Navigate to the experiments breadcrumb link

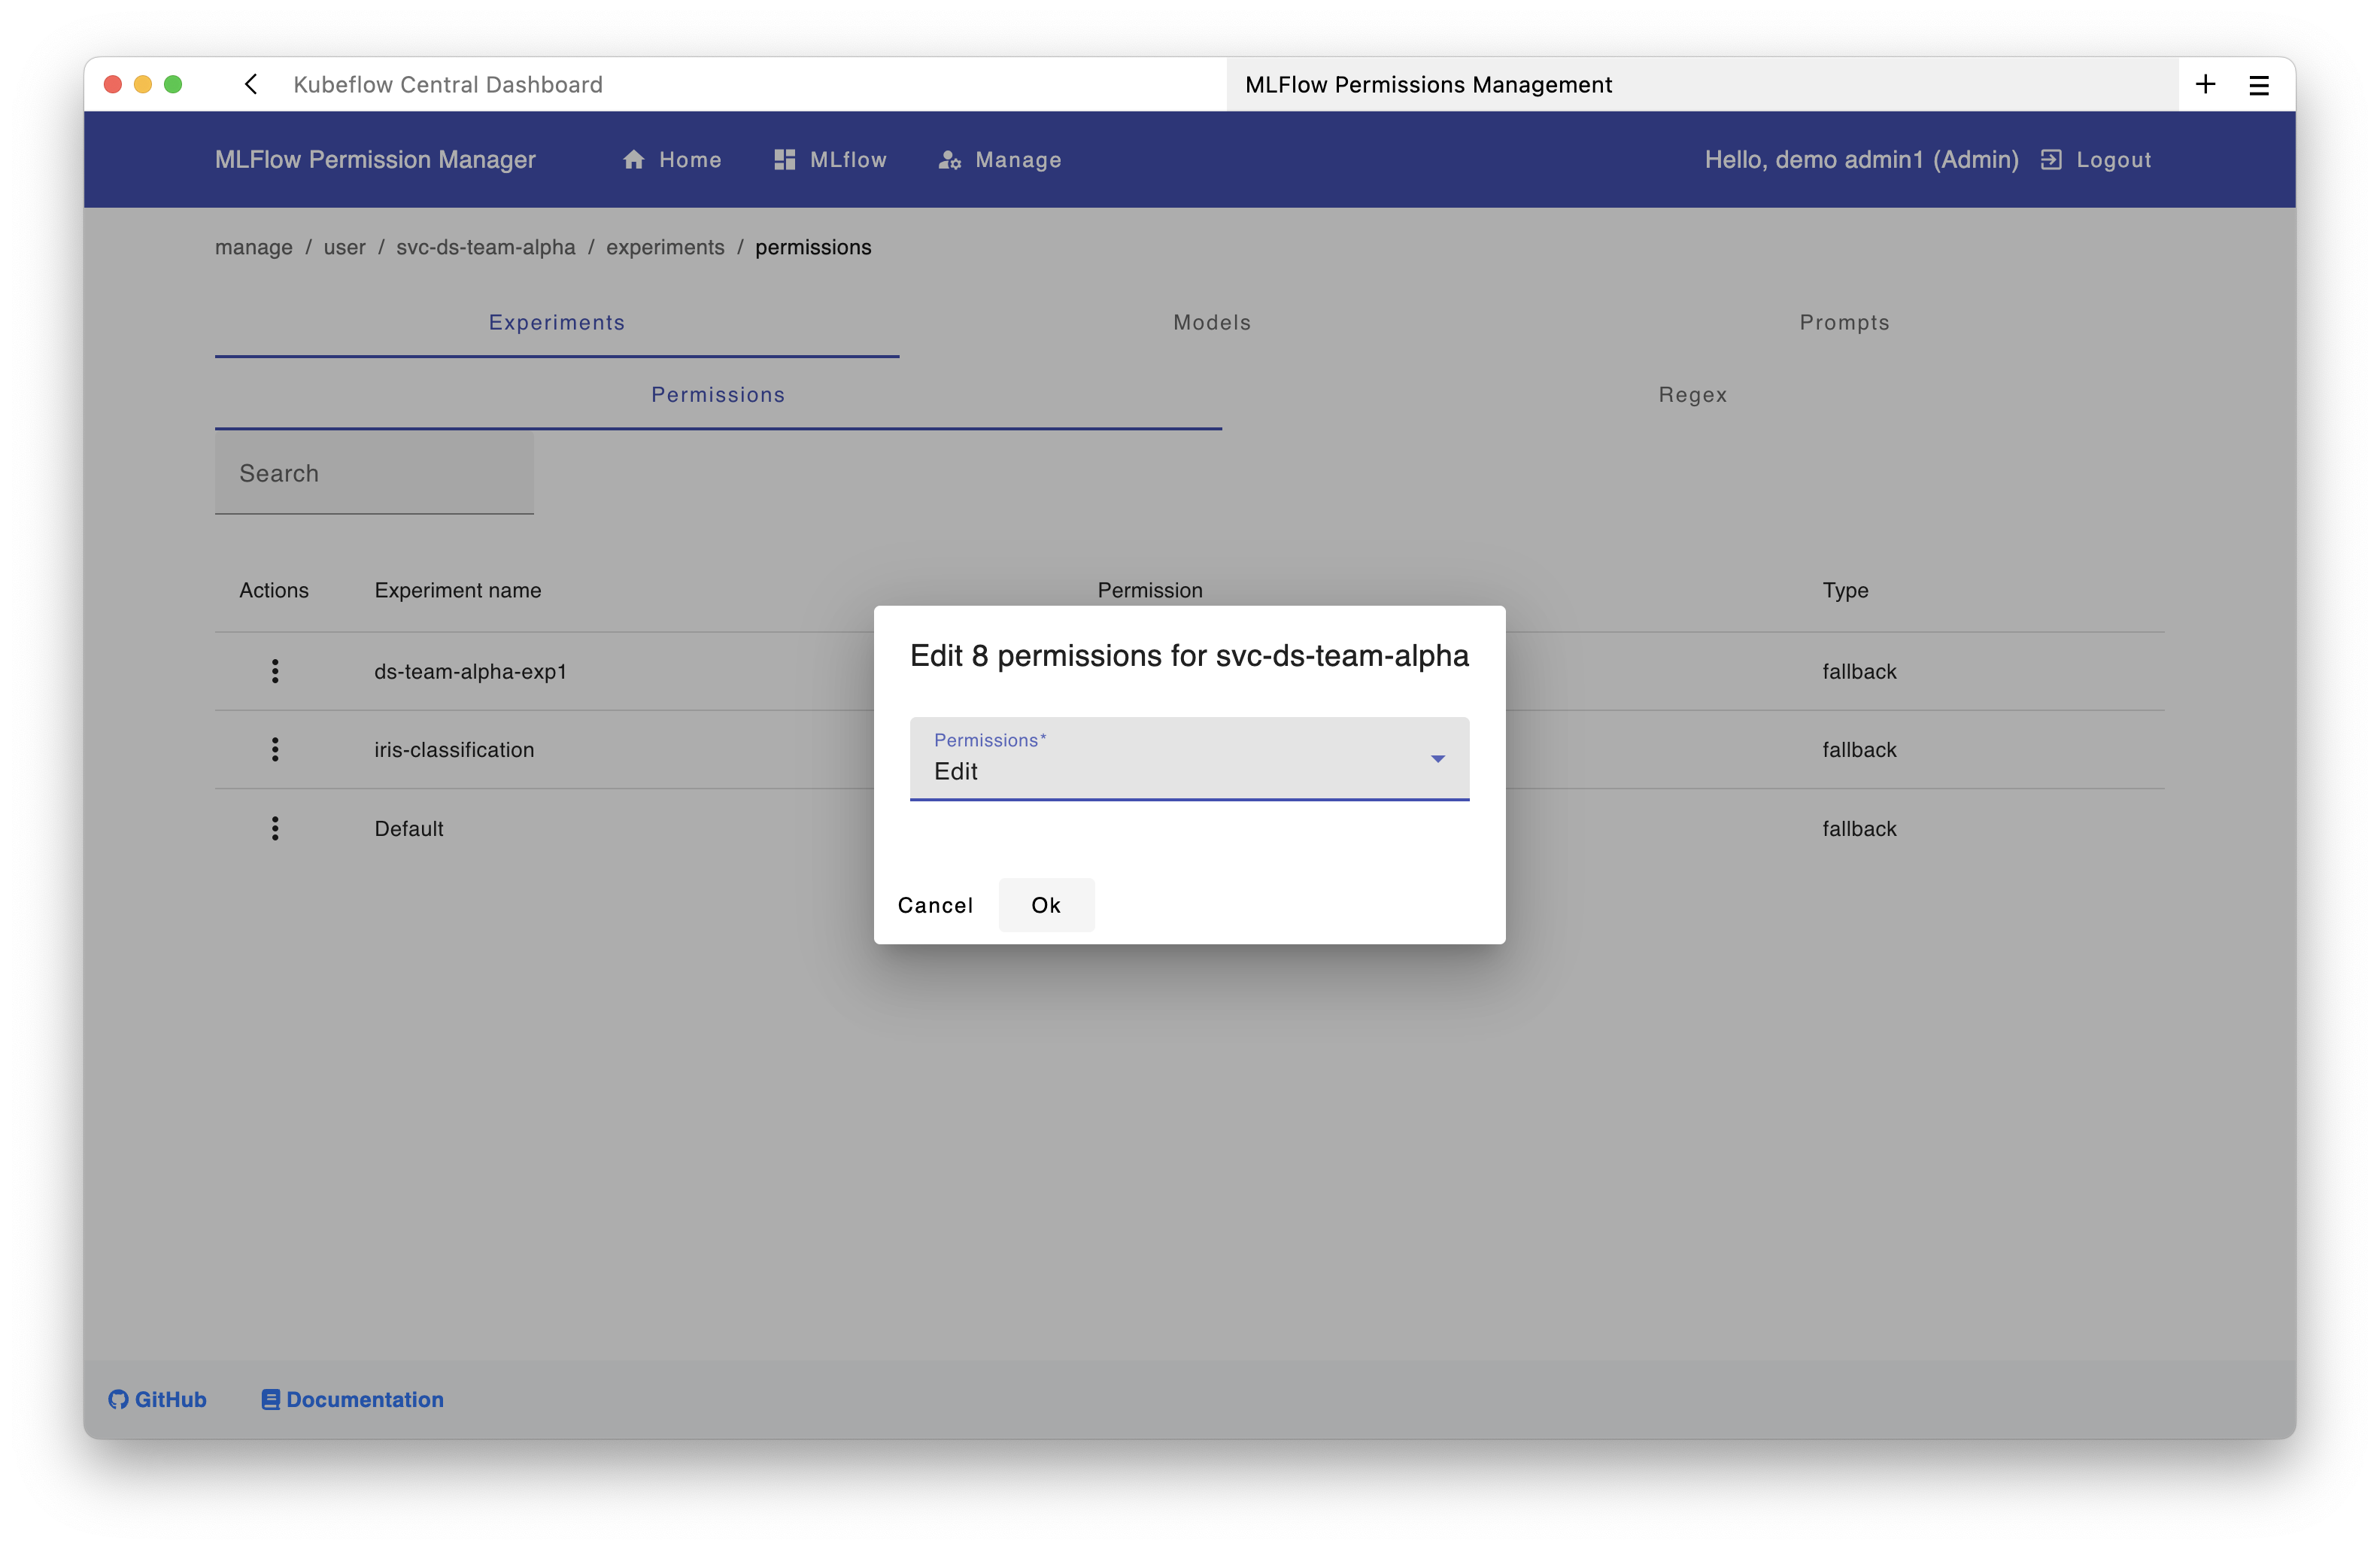[x=665, y=247]
